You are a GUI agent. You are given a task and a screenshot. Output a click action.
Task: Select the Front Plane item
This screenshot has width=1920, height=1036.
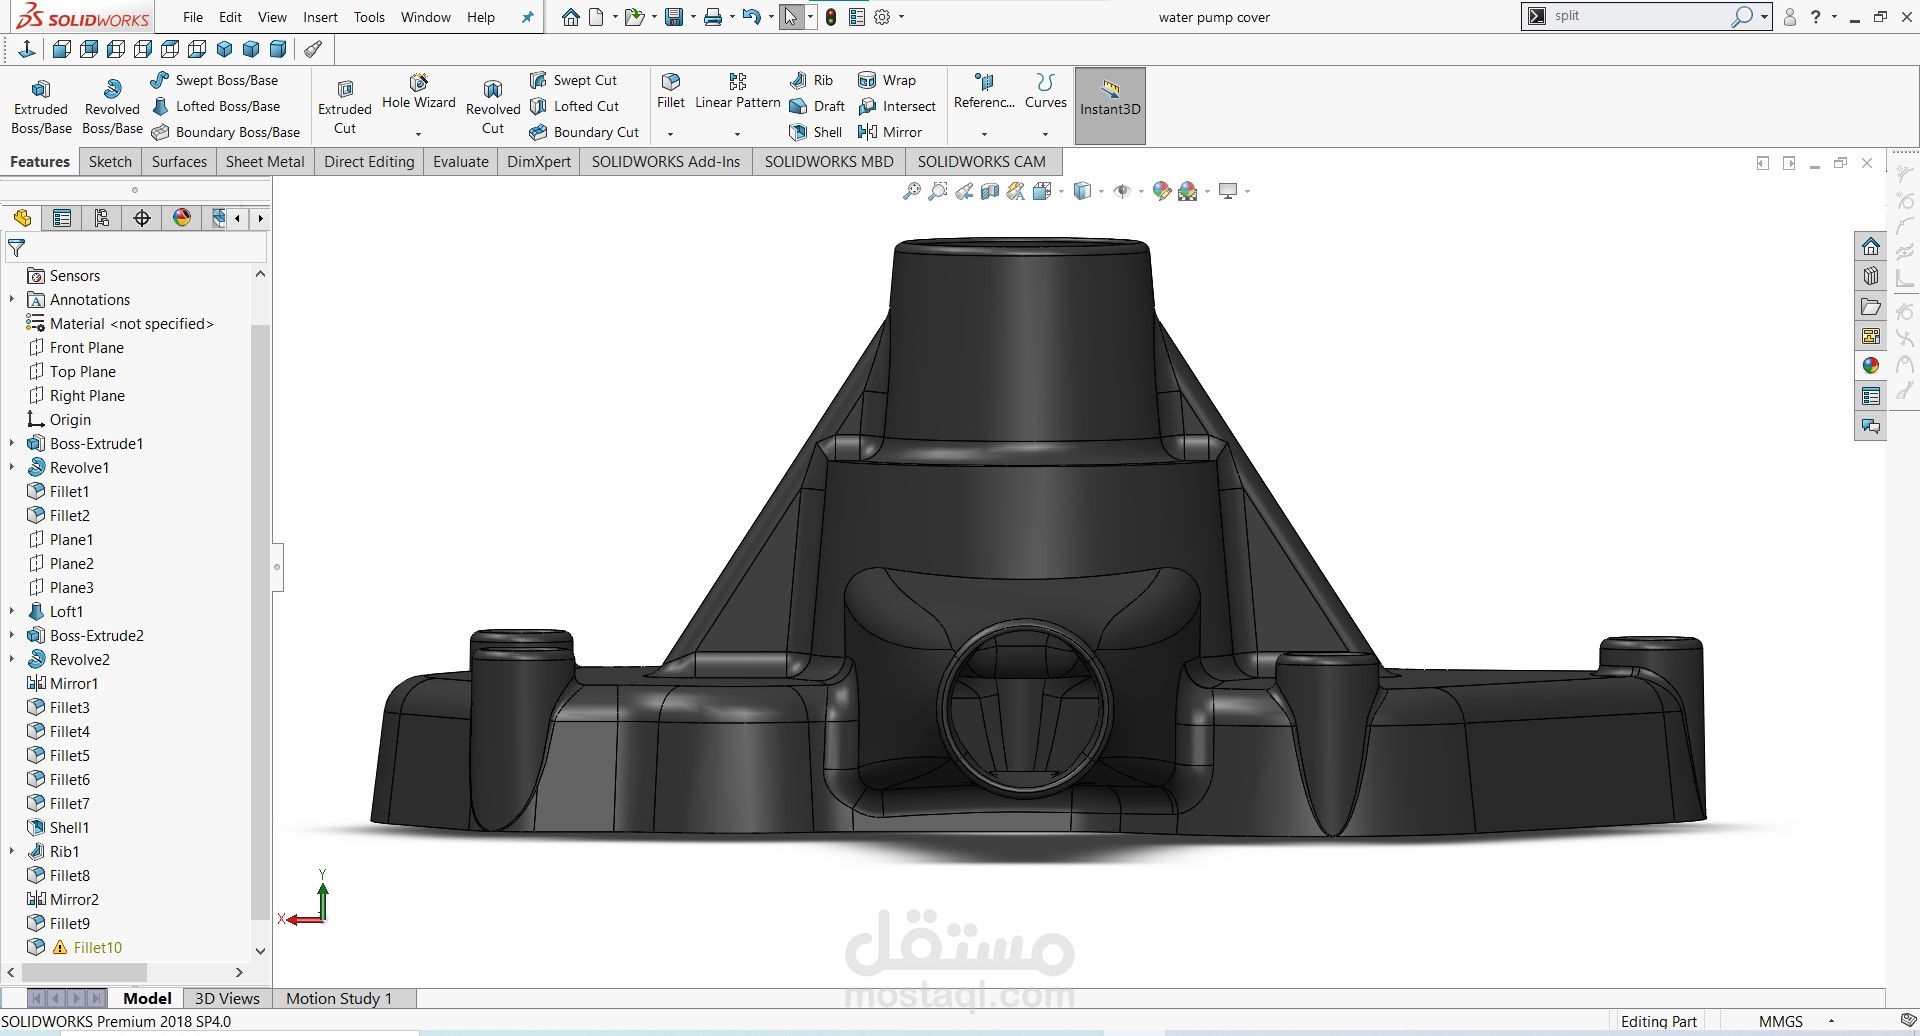pyautogui.click(x=86, y=347)
